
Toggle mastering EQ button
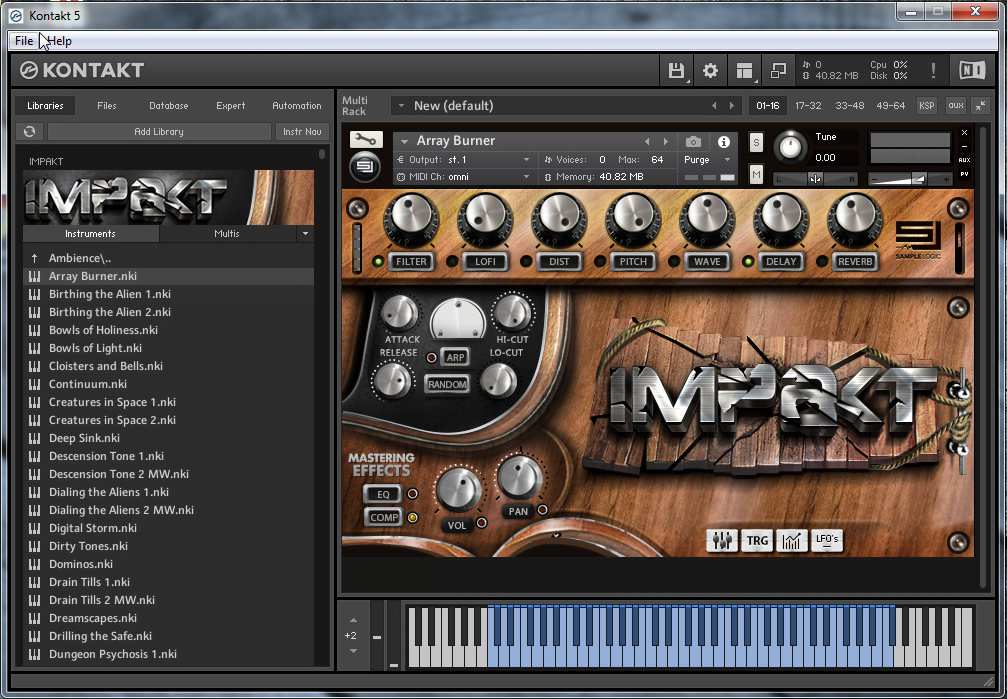(x=383, y=494)
